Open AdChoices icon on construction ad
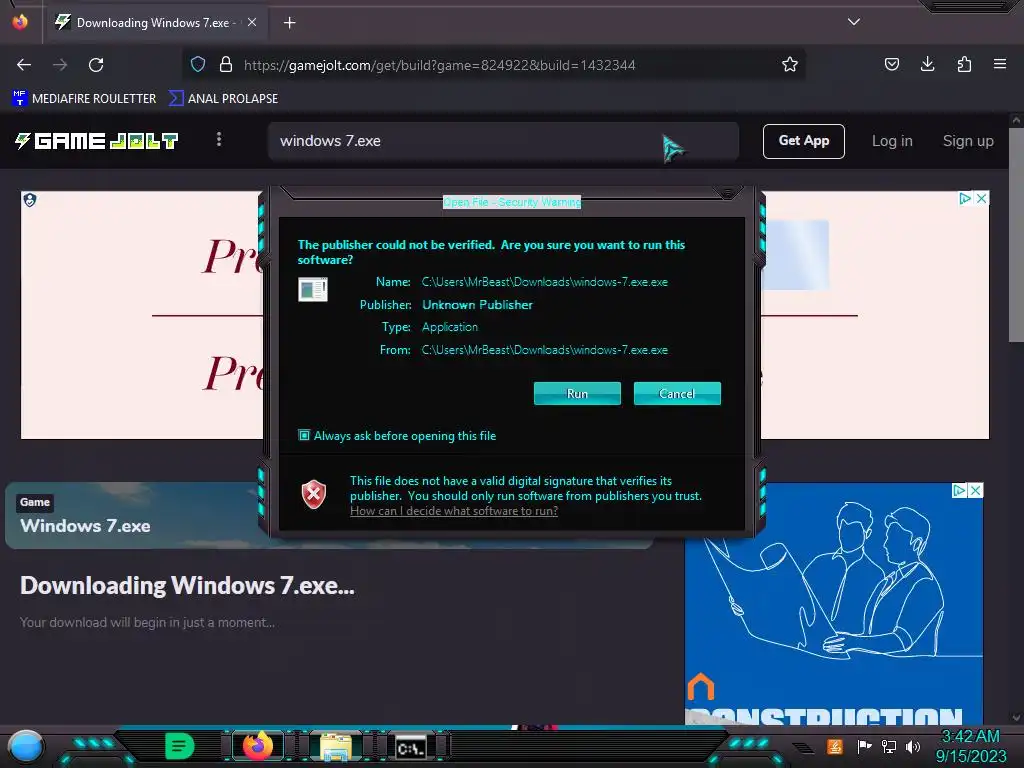Viewport: 1024px width, 768px height. point(959,490)
